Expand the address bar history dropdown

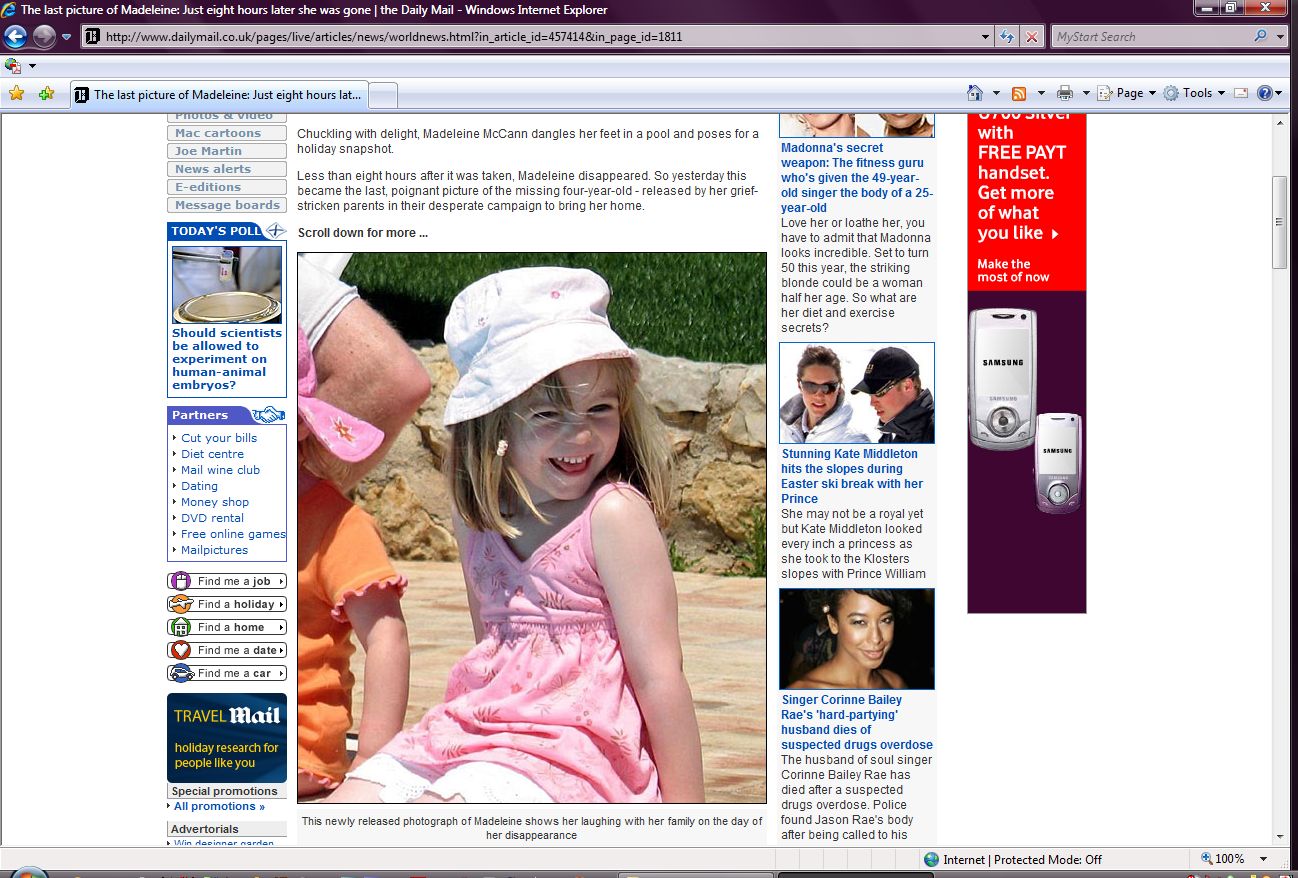(x=986, y=37)
